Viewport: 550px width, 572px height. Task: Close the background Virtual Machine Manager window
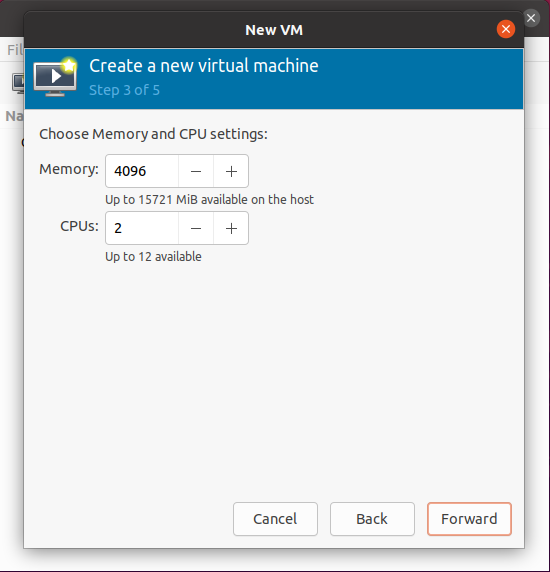[531, 18]
